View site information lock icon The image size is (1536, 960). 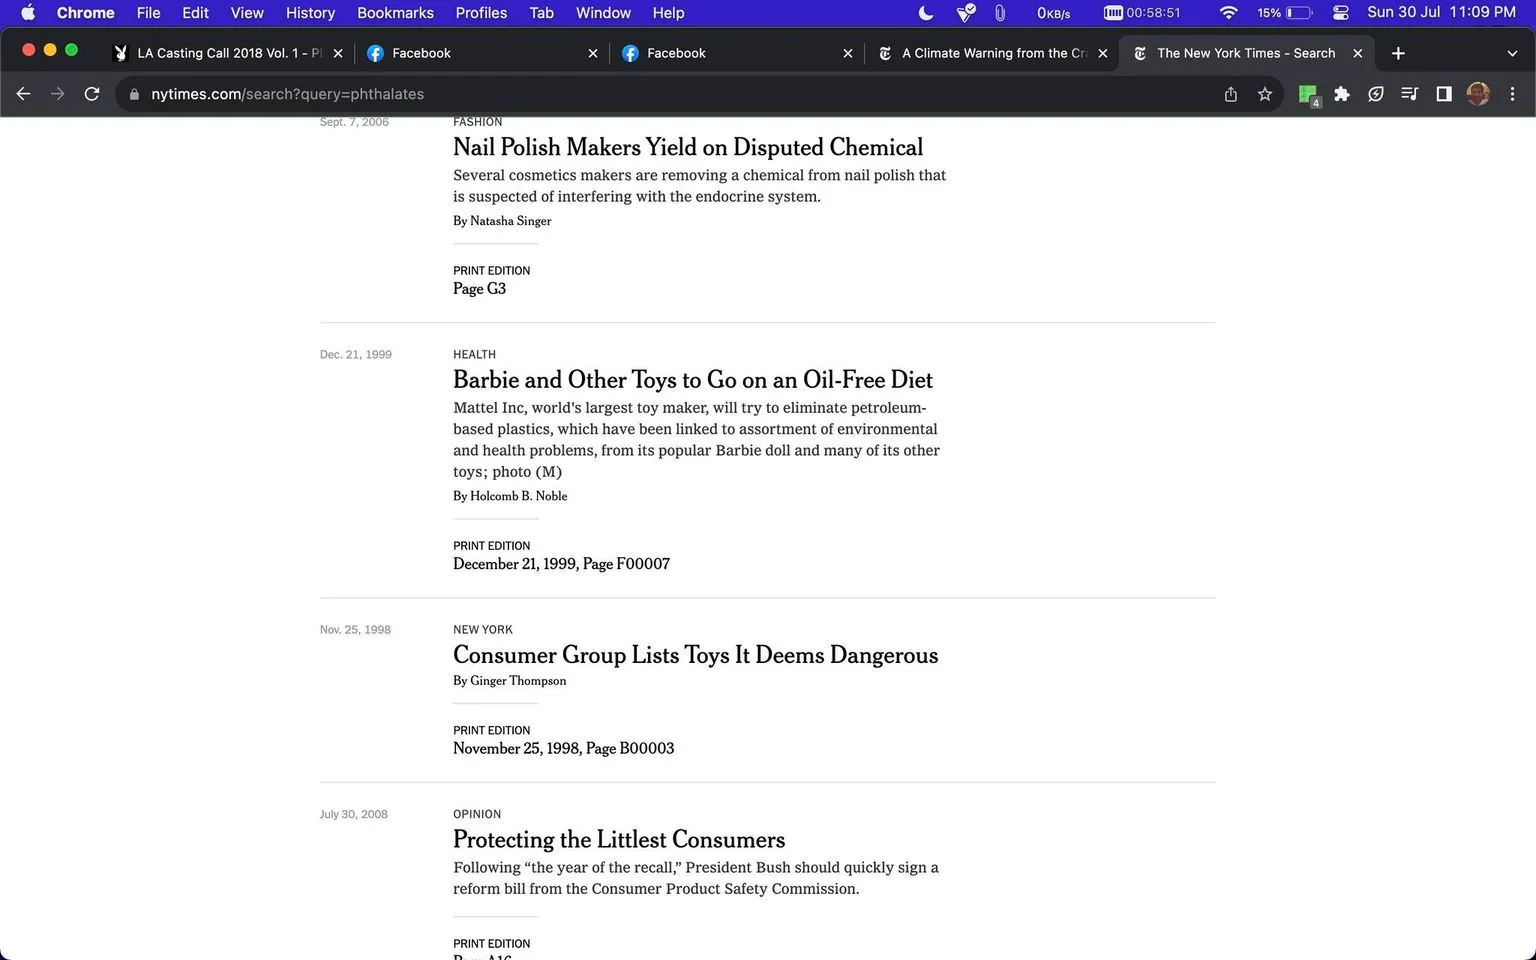coord(134,94)
